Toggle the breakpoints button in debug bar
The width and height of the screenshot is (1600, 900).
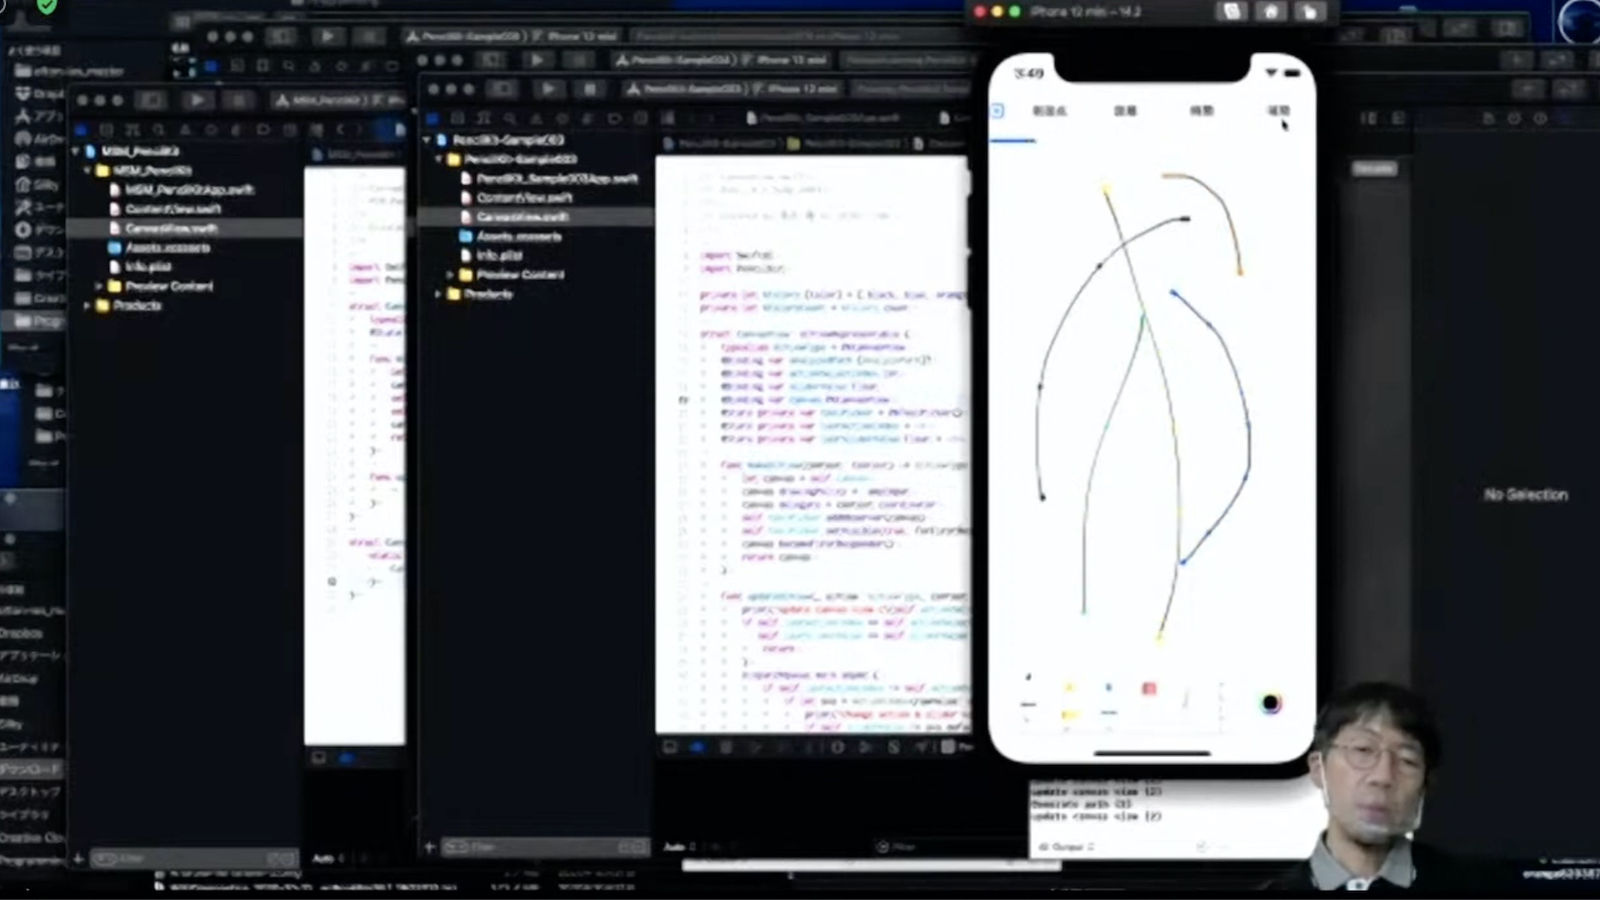pos(697,747)
